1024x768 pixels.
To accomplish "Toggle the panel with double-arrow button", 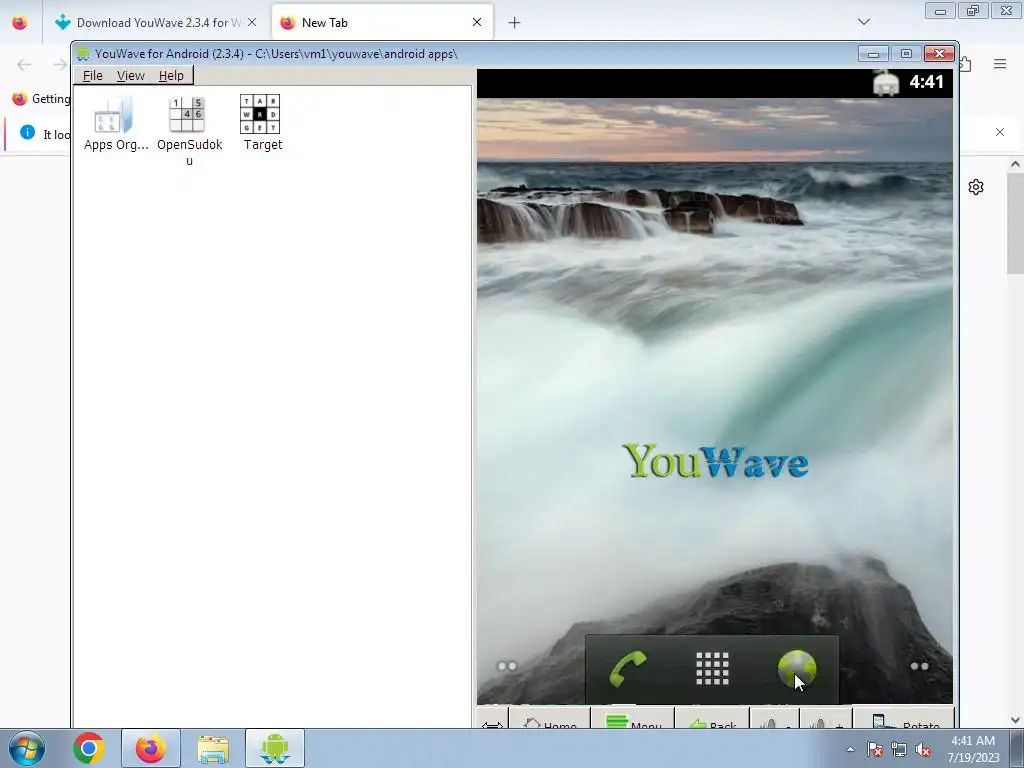I will pyautogui.click(x=492, y=720).
